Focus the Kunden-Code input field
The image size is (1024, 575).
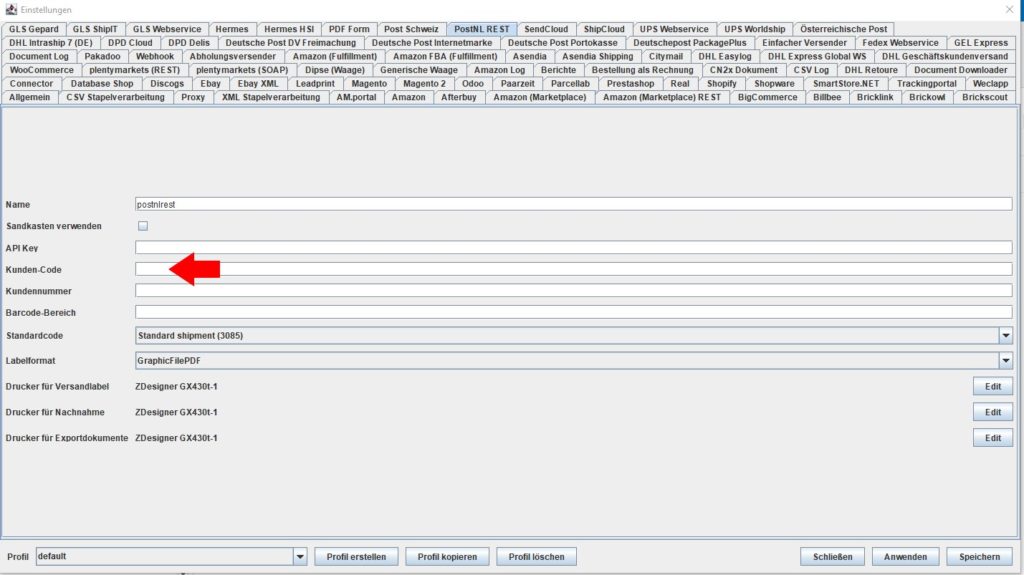tap(573, 269)
